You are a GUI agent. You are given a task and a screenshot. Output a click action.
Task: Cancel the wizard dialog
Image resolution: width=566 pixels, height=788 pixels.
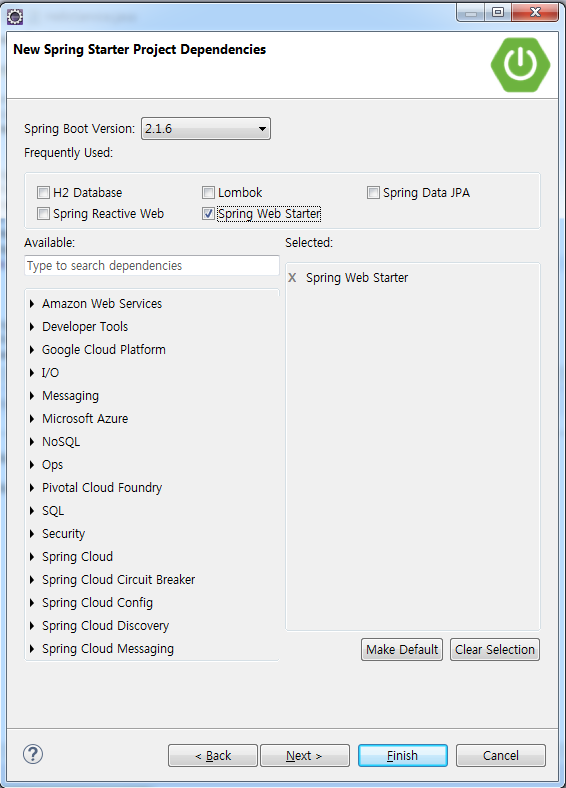coord(501,755)
